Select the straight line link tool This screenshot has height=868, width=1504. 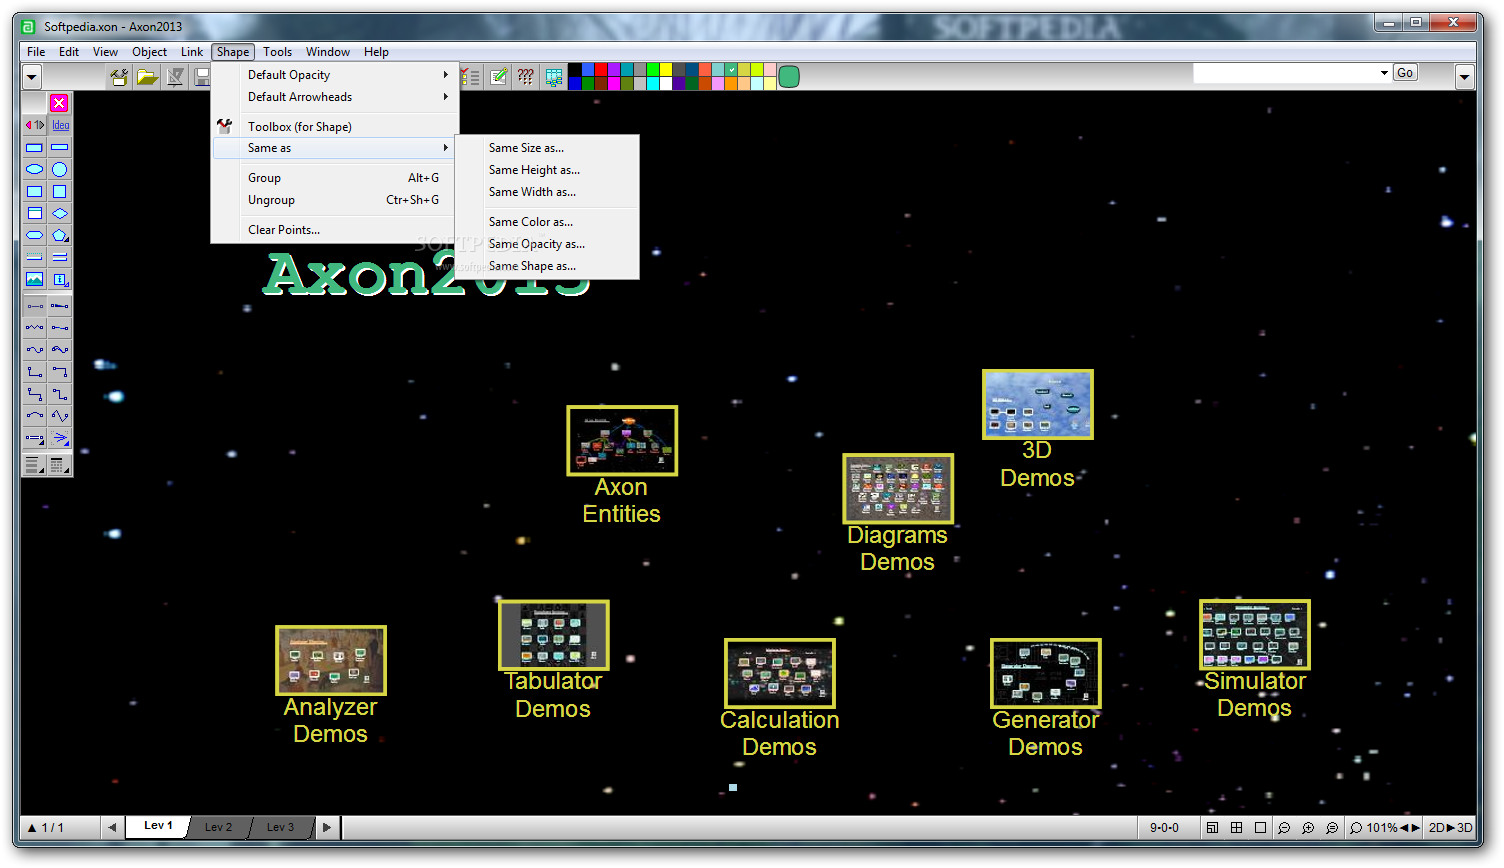click(35, 305)
